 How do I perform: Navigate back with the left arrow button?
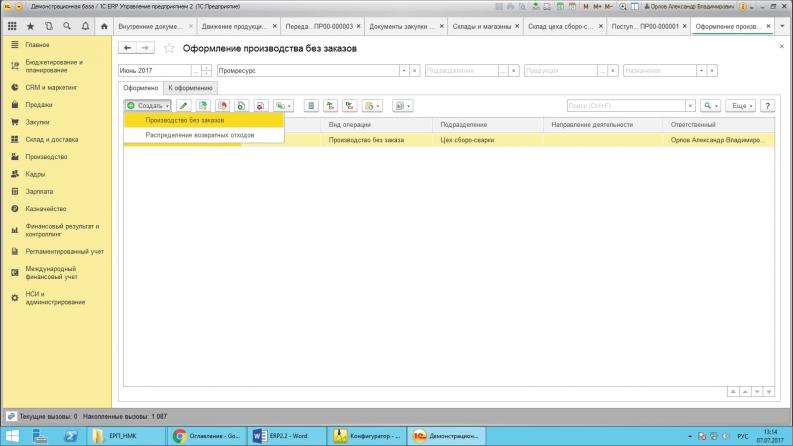coord(127,47)
